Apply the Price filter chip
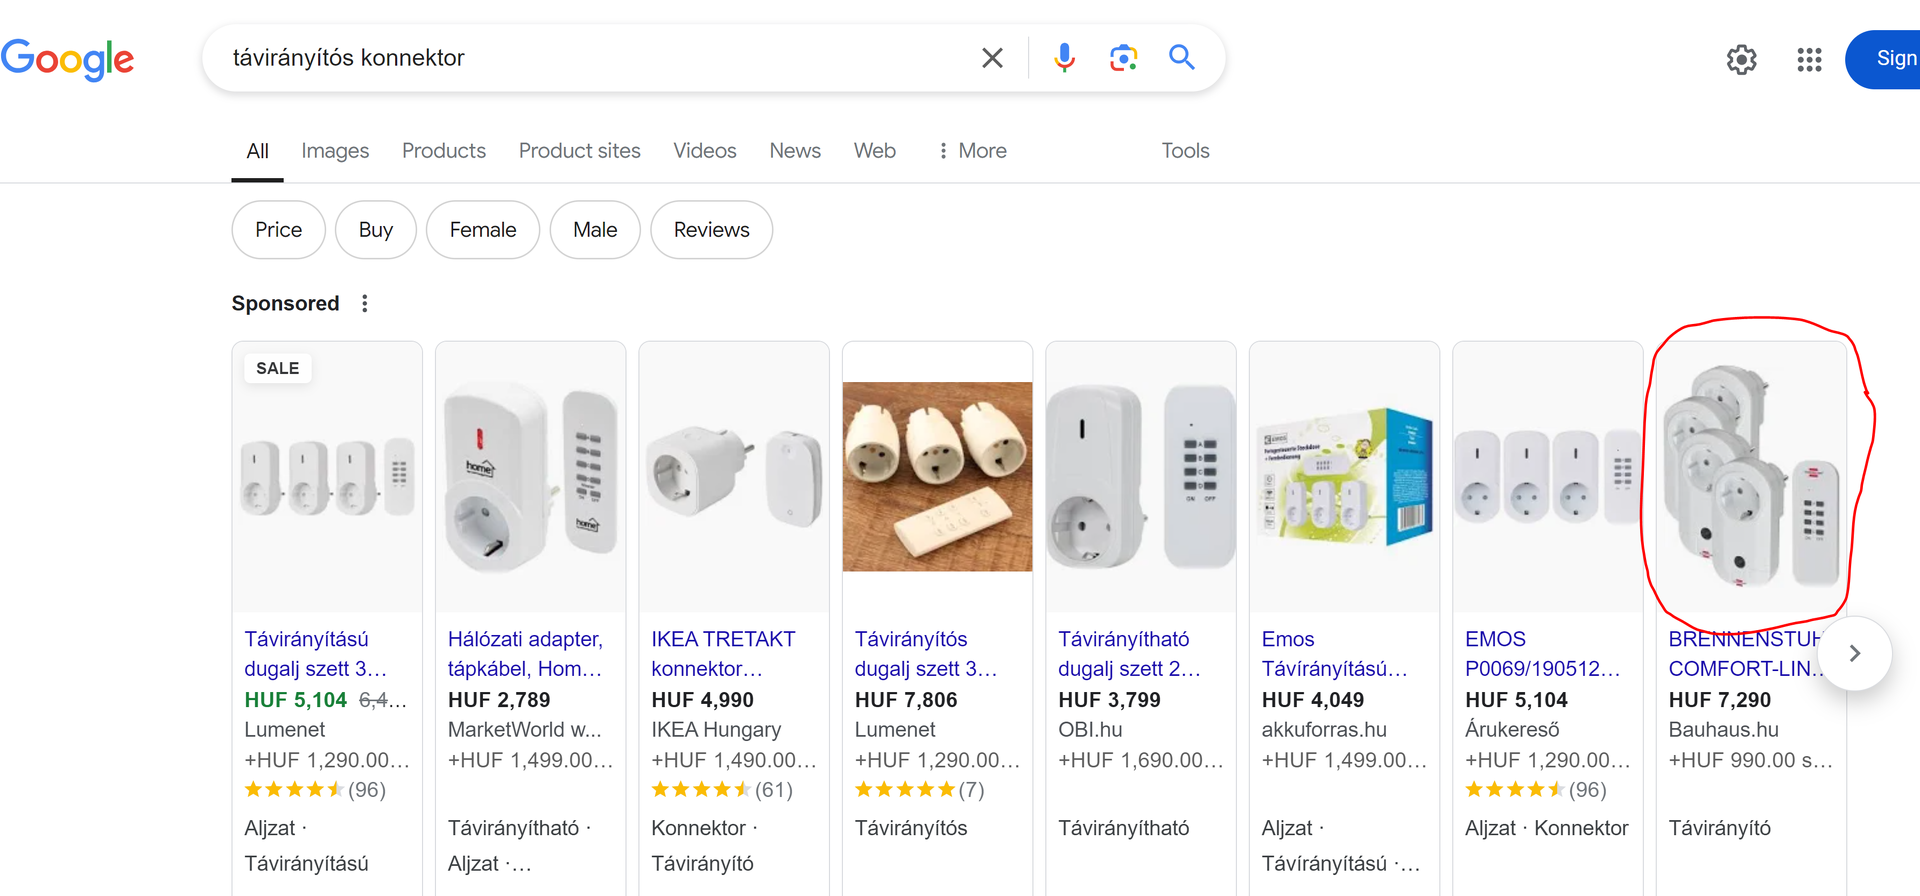 point(278,230)
